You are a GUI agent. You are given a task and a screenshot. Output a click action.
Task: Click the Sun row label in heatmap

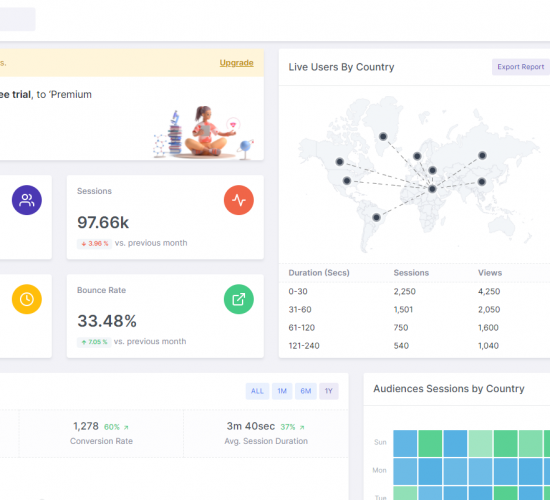coord(380,442)
